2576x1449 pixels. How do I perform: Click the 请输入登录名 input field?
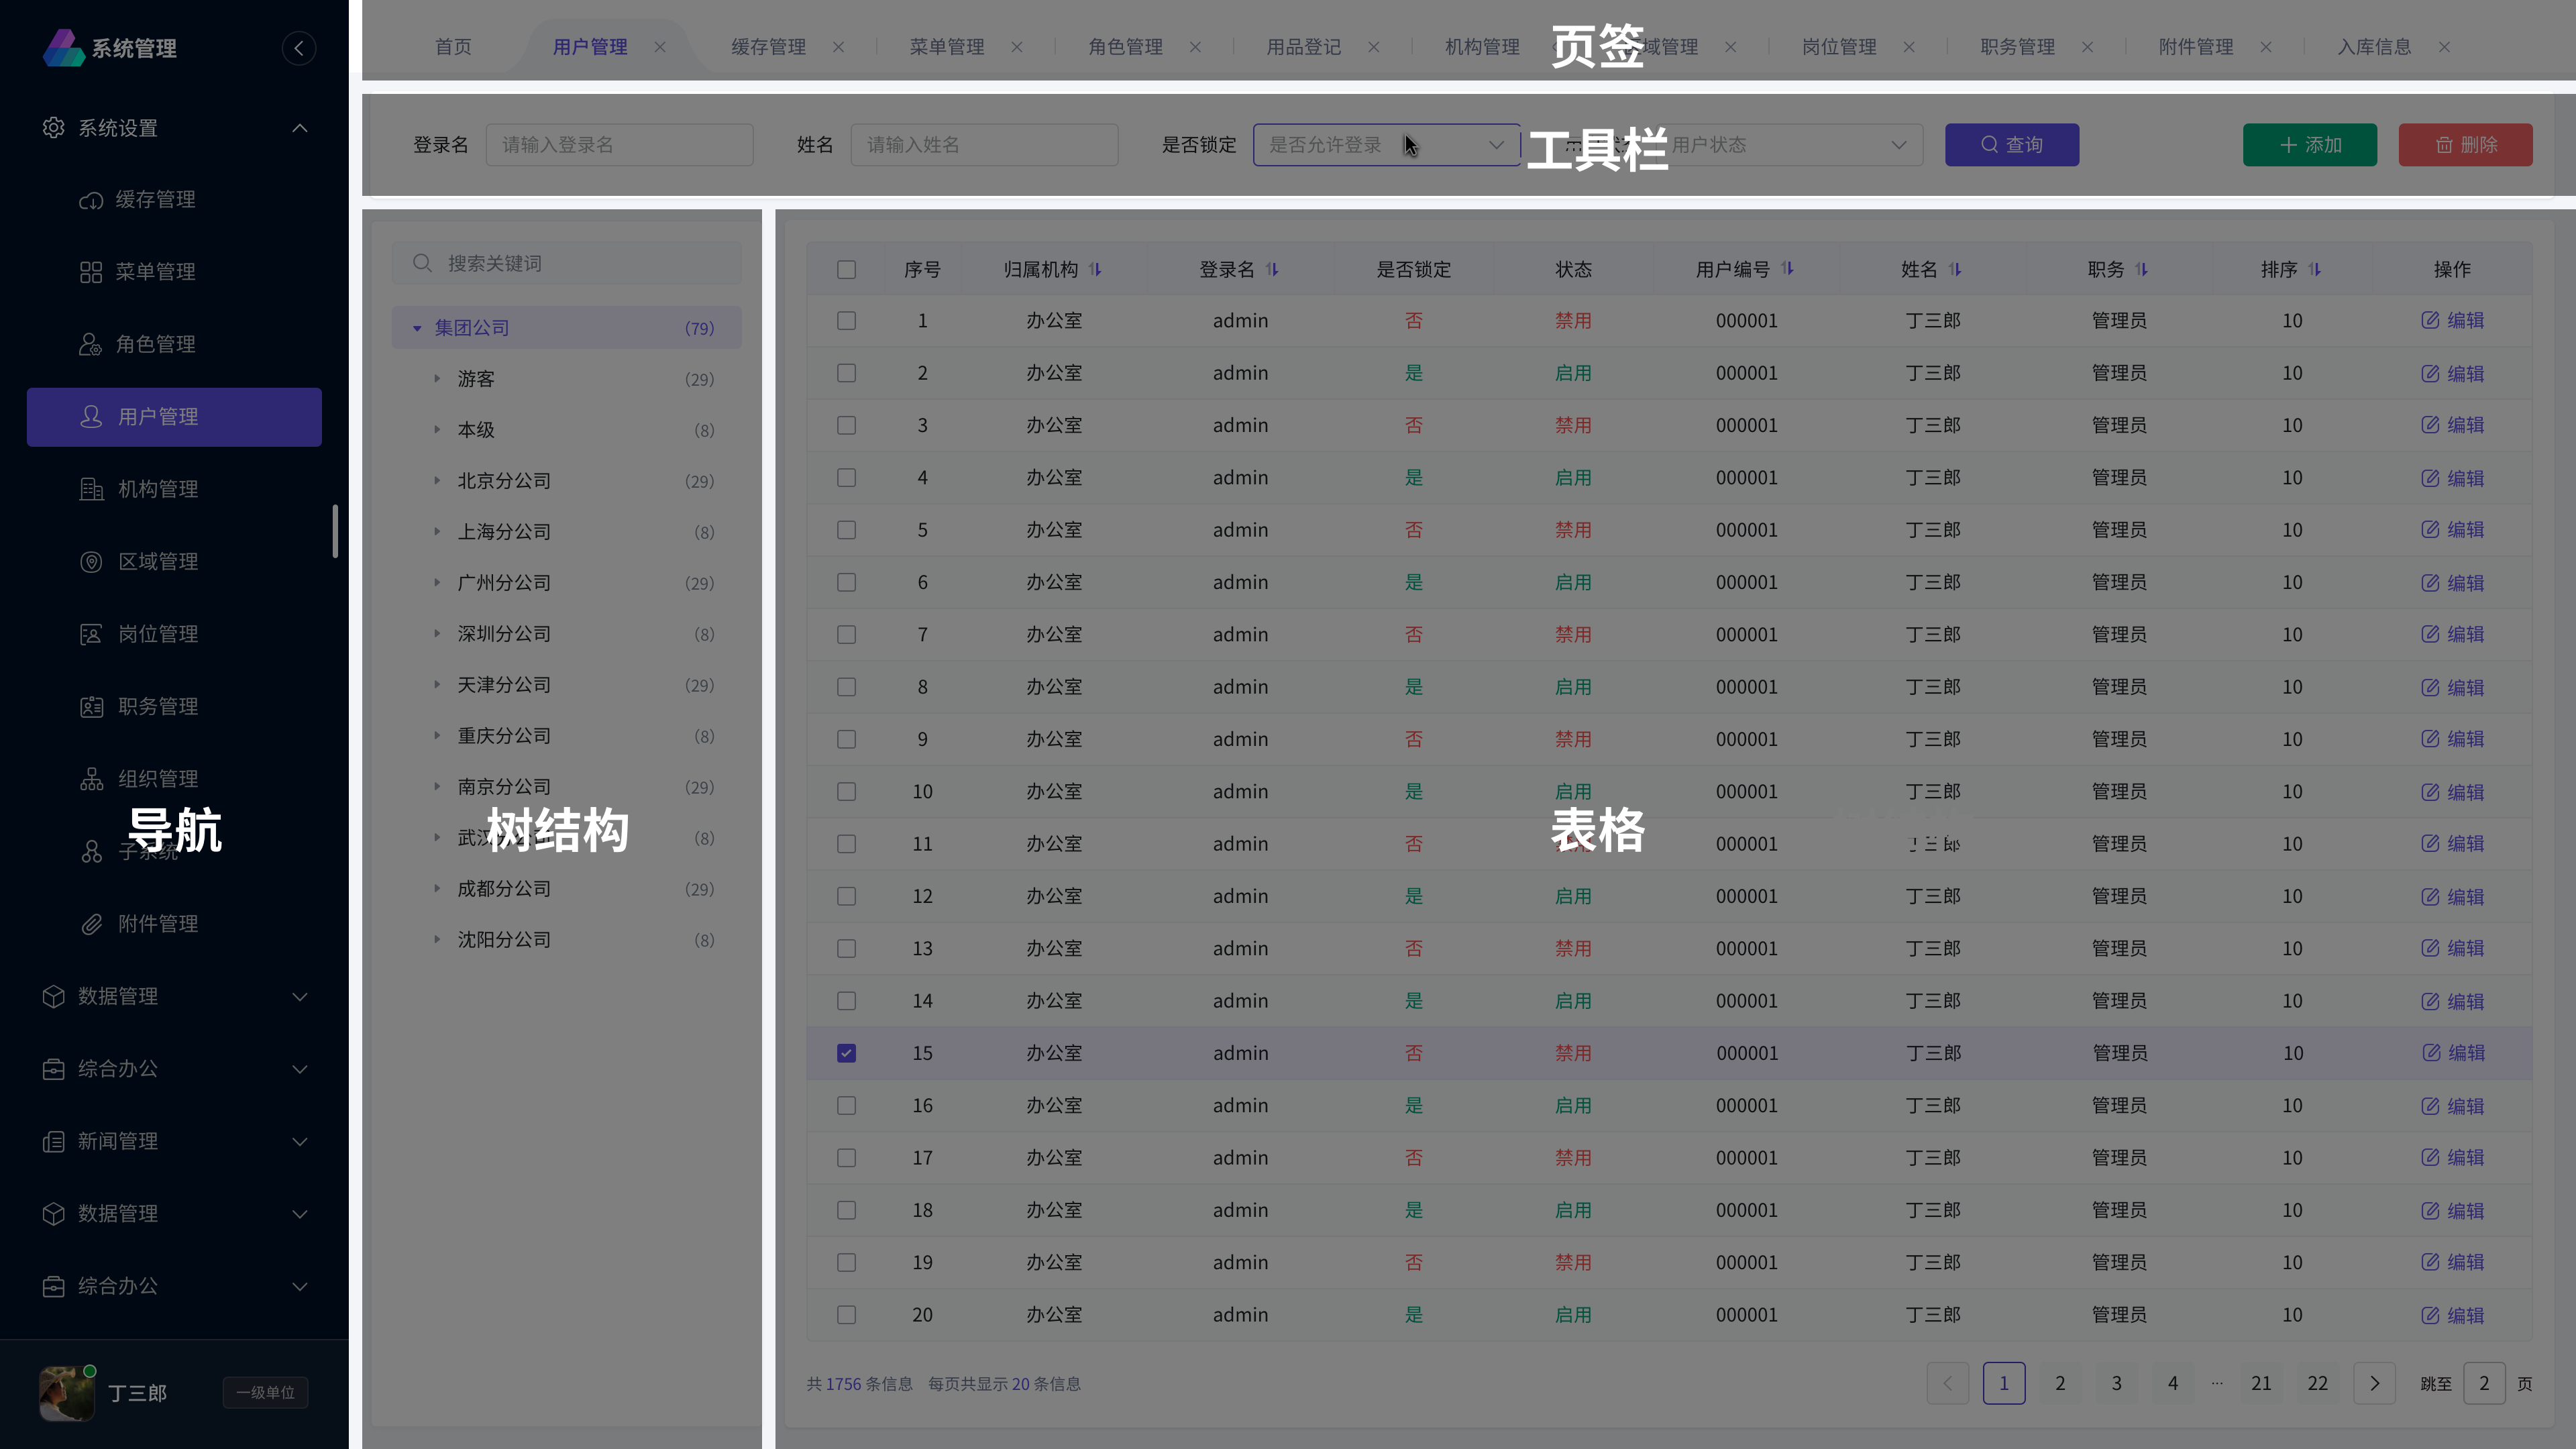[619, 145]
